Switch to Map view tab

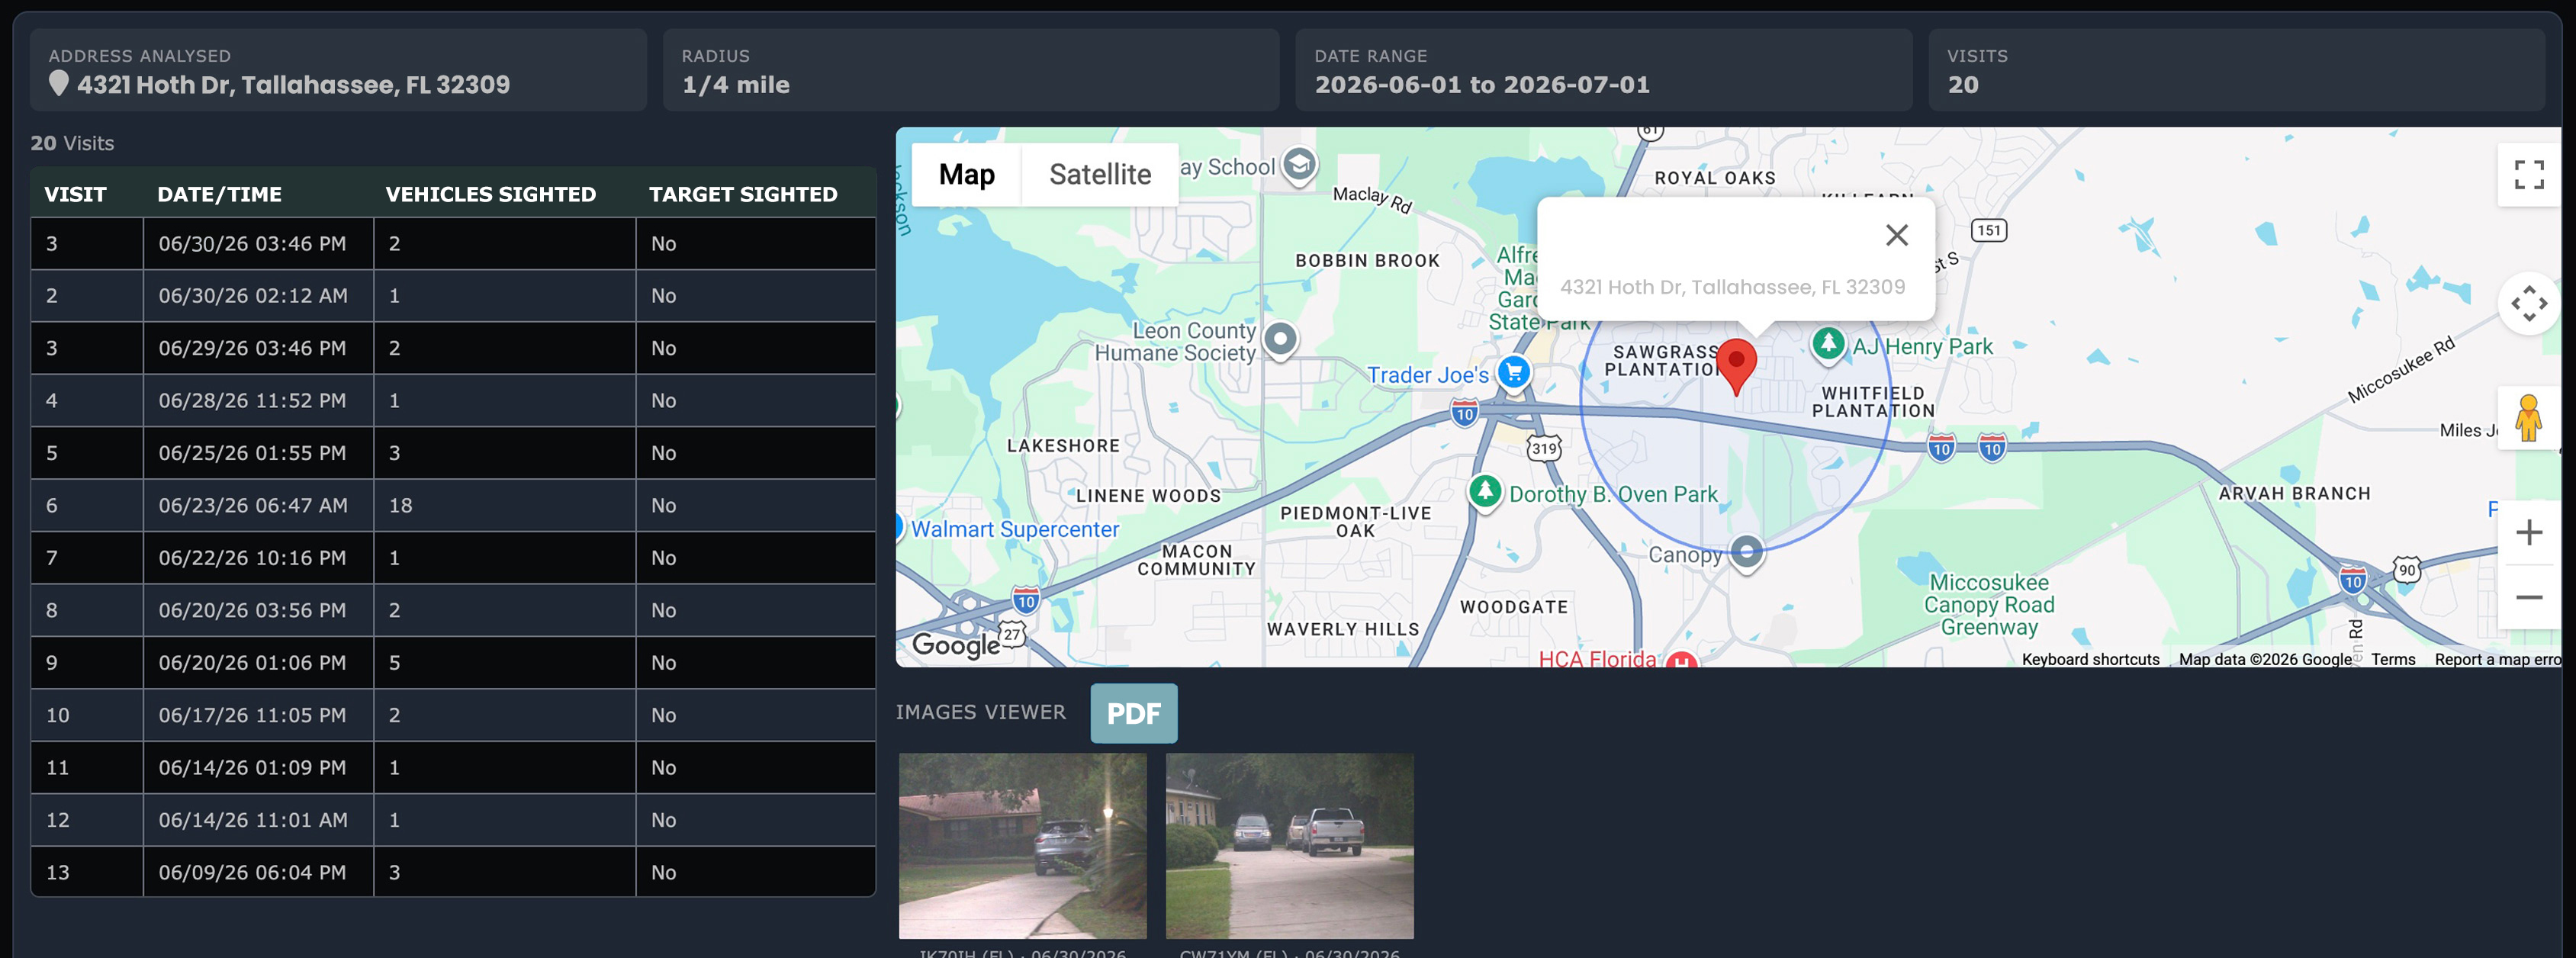click(x=966, y=175)
